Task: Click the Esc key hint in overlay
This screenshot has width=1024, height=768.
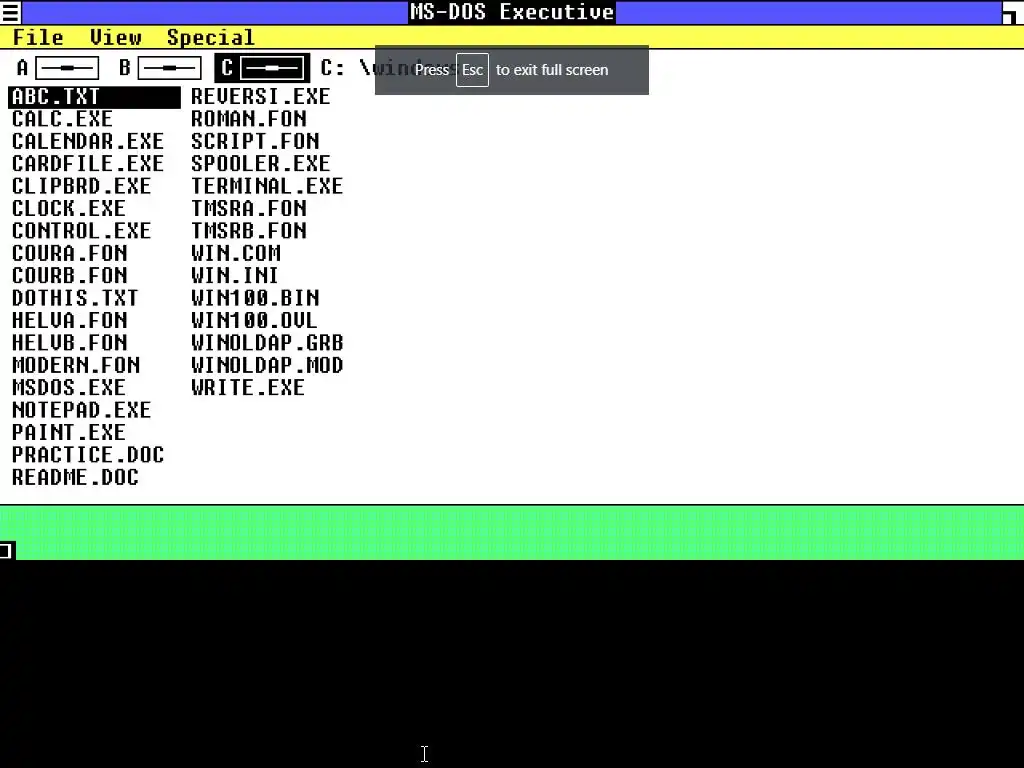Action: tap(472, 70)
